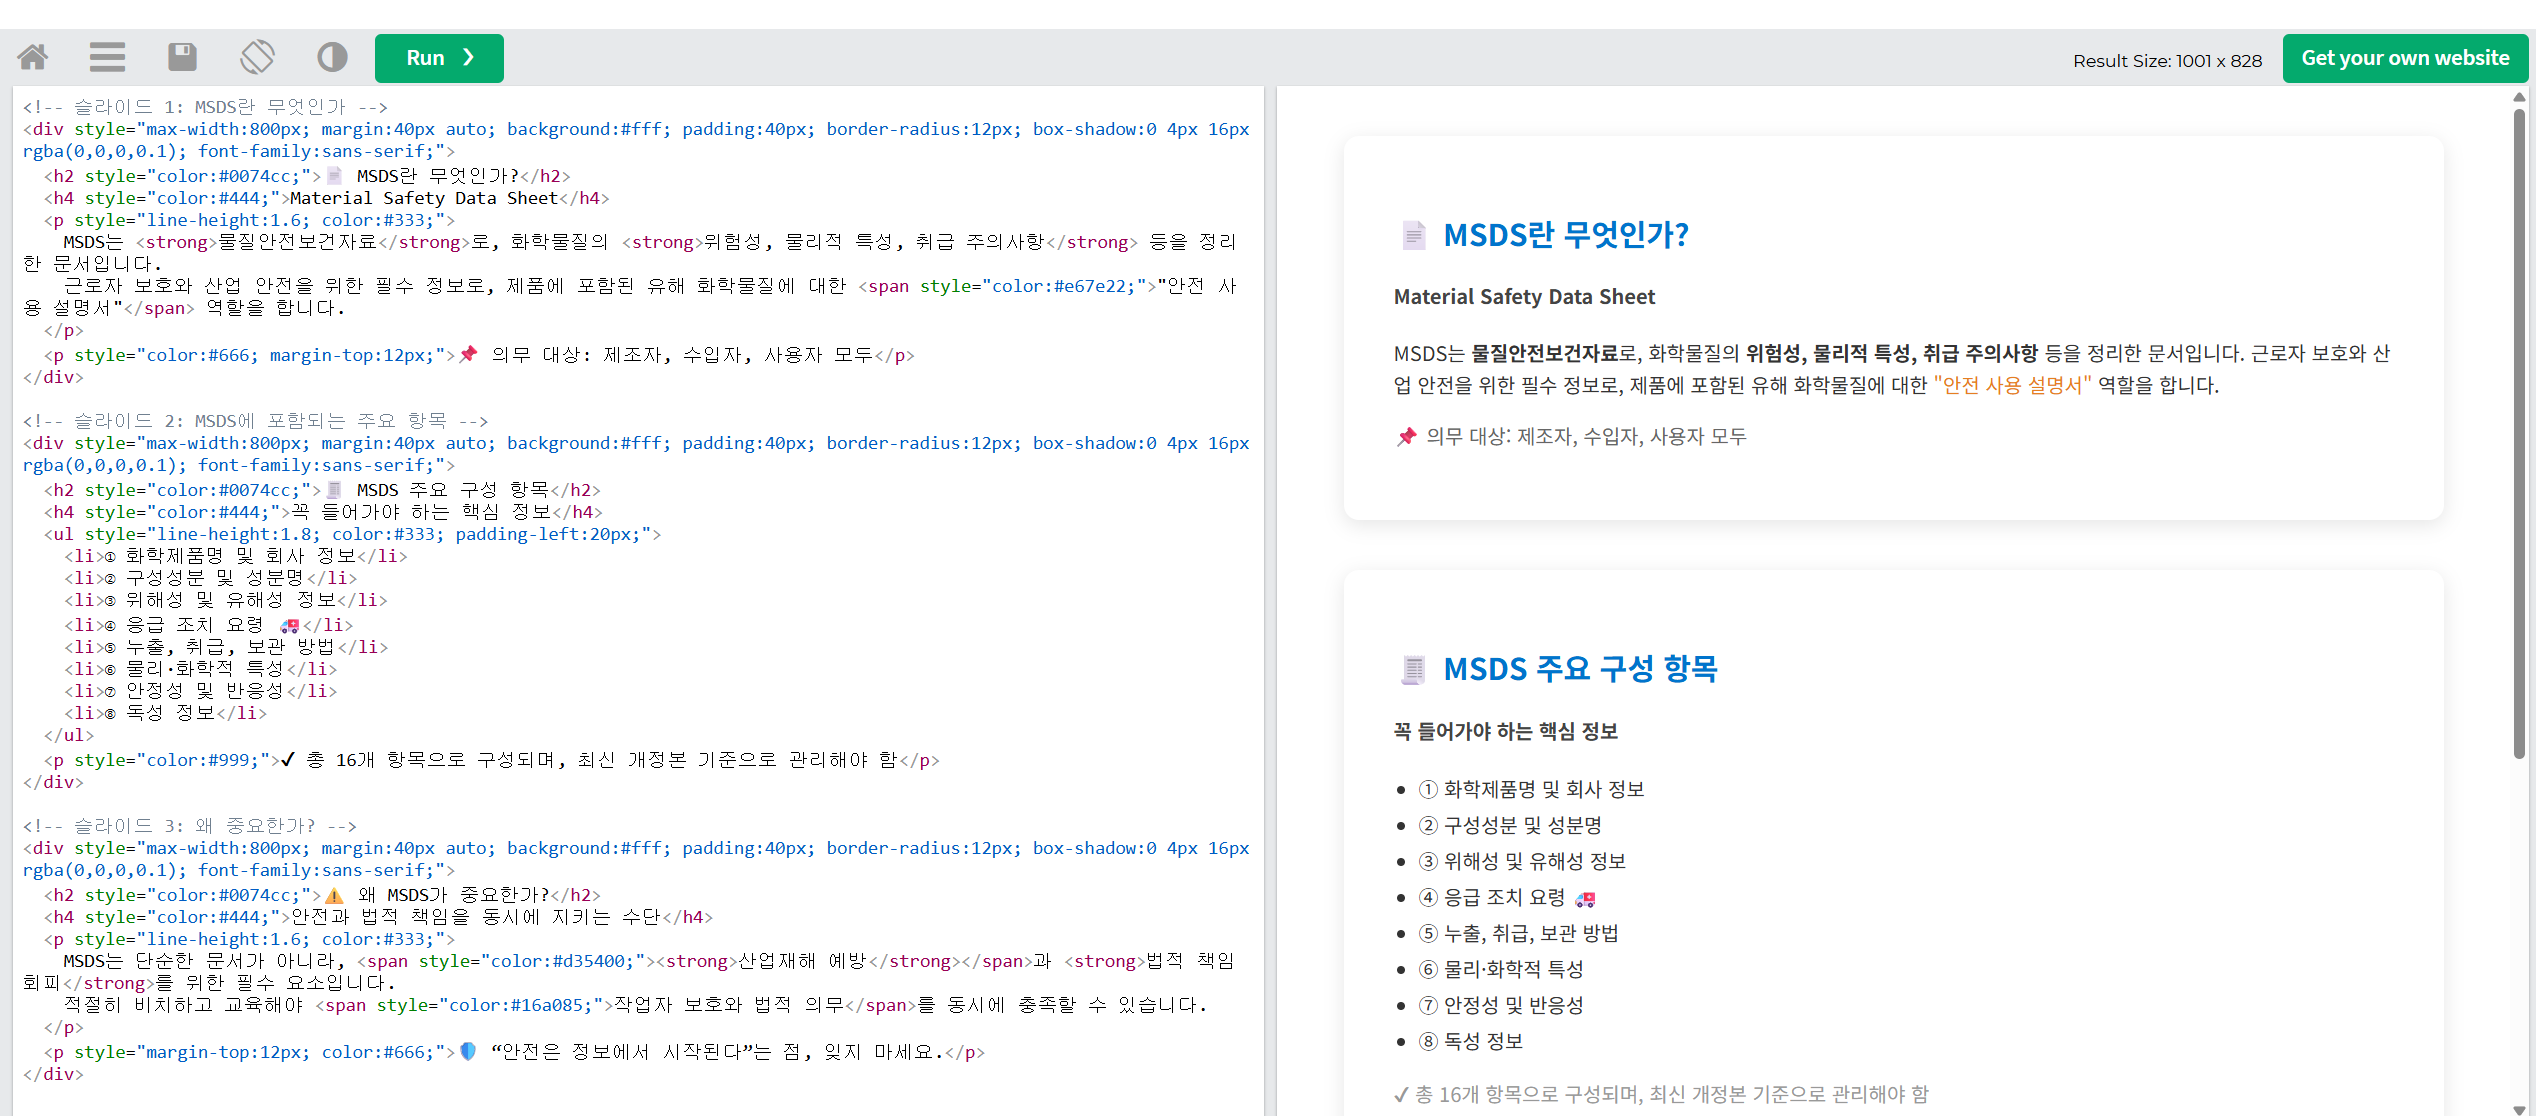
Task: Click the pushpin icon before 의무 대상
Action: [x=1406, y=437]
